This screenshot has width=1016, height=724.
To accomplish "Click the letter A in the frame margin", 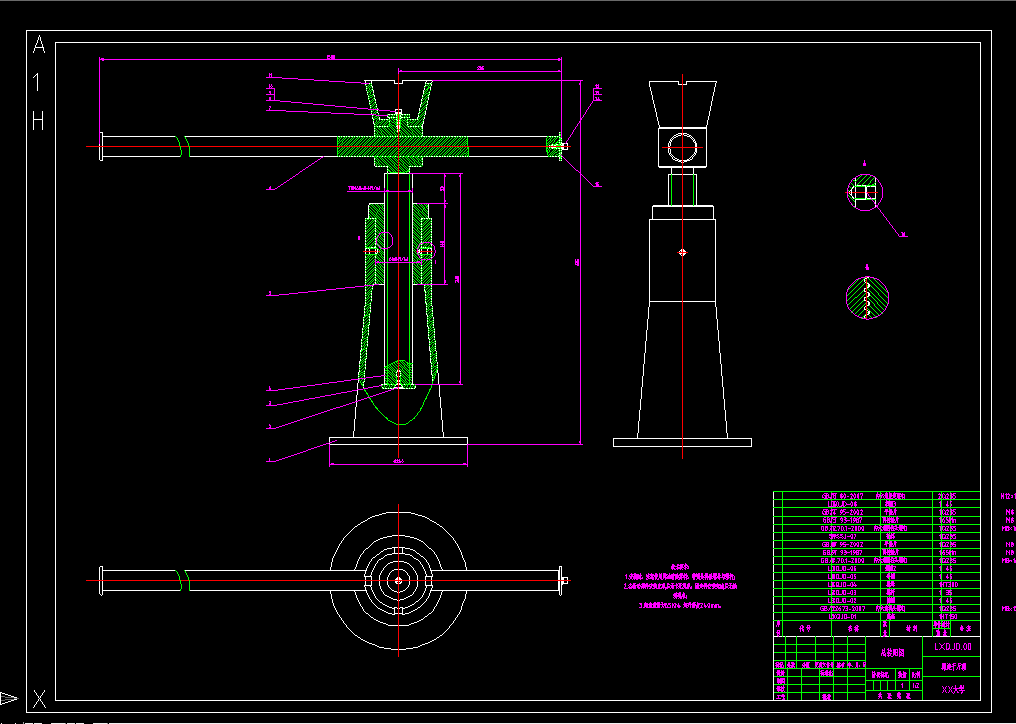I will 39,45.
